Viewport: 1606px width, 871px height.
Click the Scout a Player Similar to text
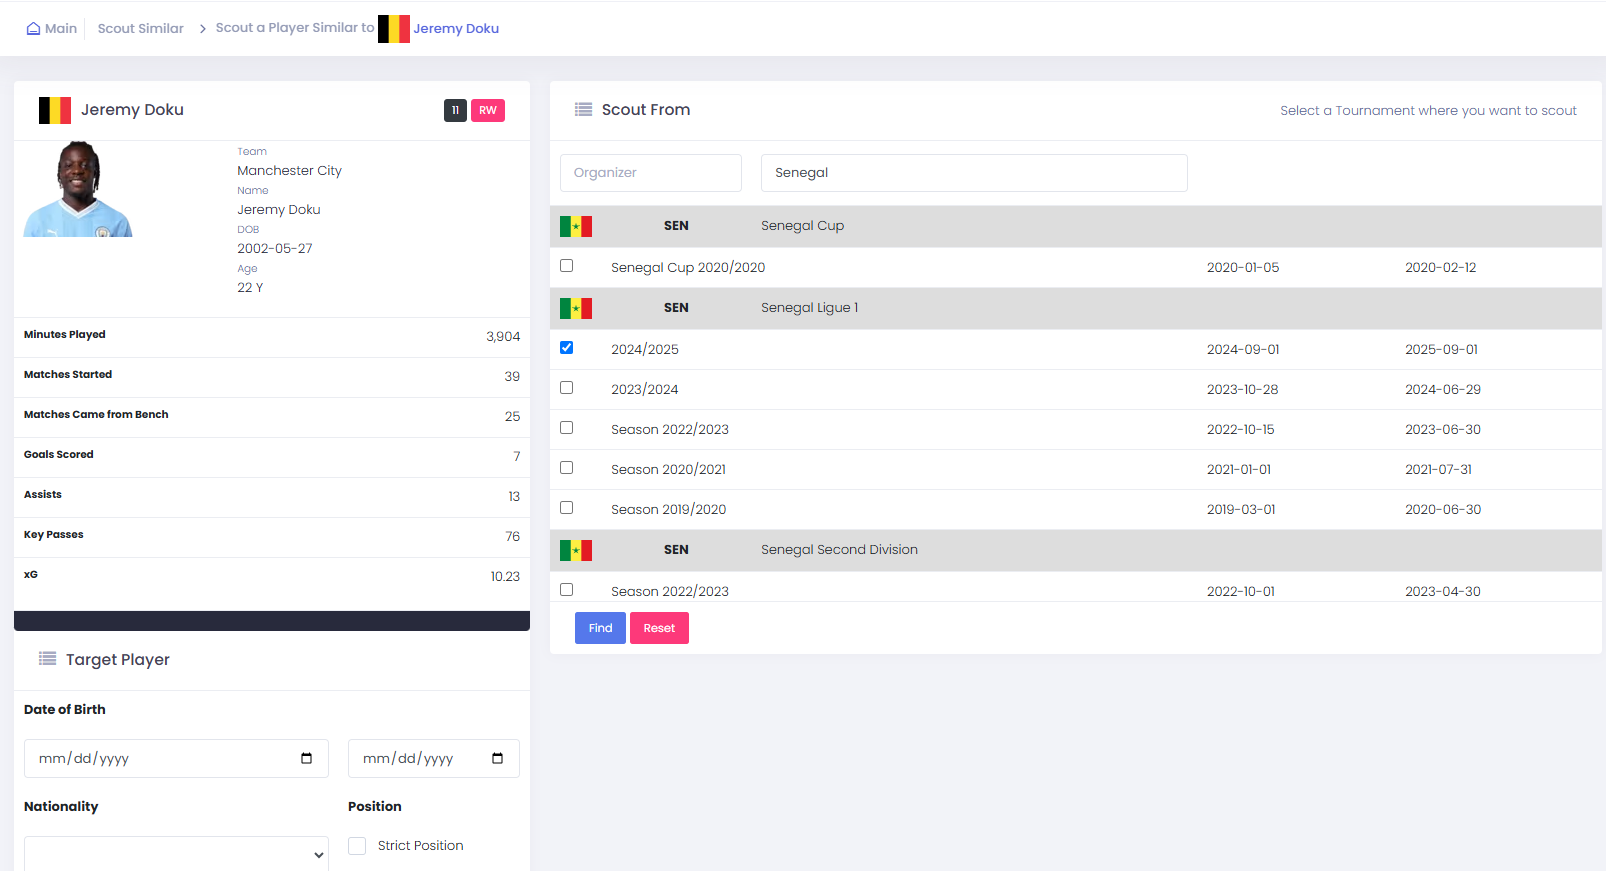point(295,28)
